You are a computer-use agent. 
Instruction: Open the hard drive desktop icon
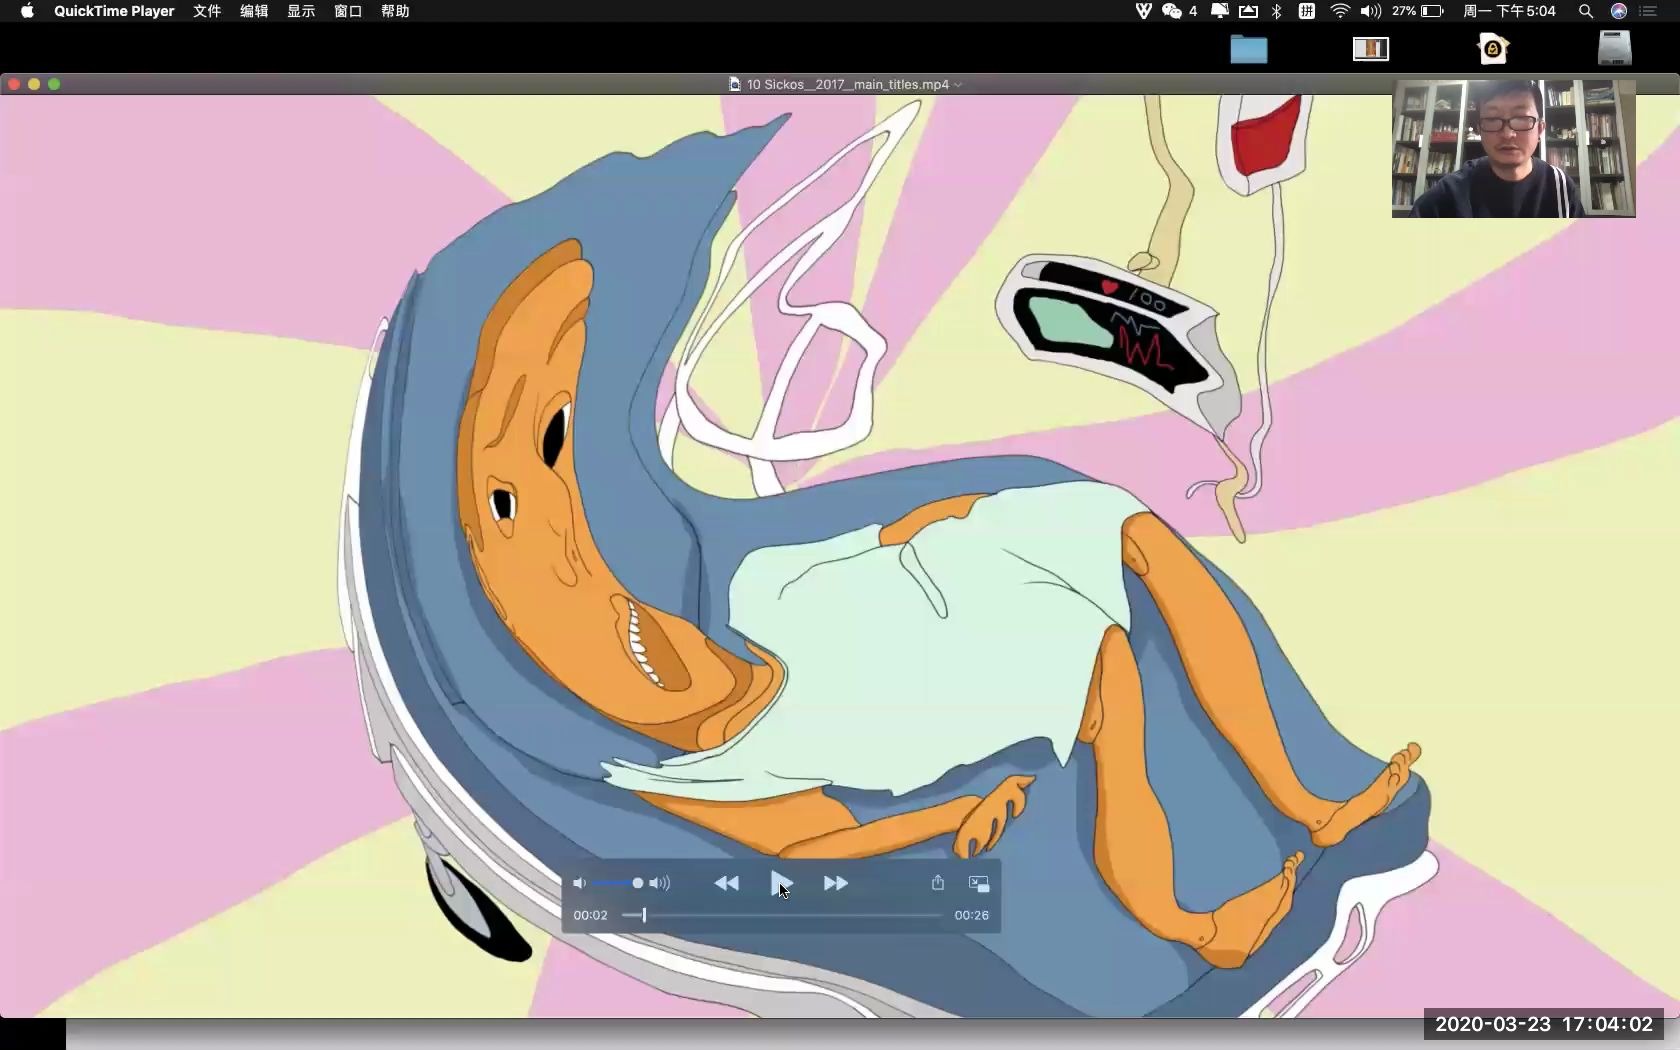[1615, 48]
